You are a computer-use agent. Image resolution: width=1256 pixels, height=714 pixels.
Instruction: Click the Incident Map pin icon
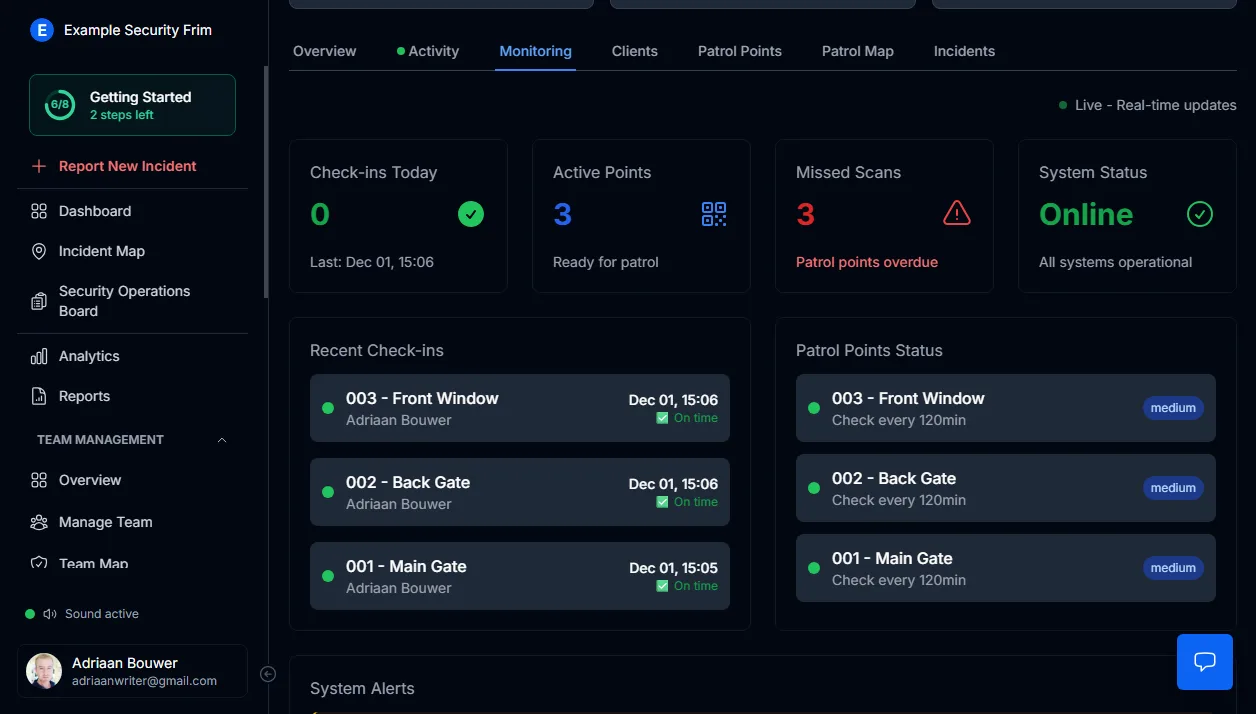click(x=39, y=251)
